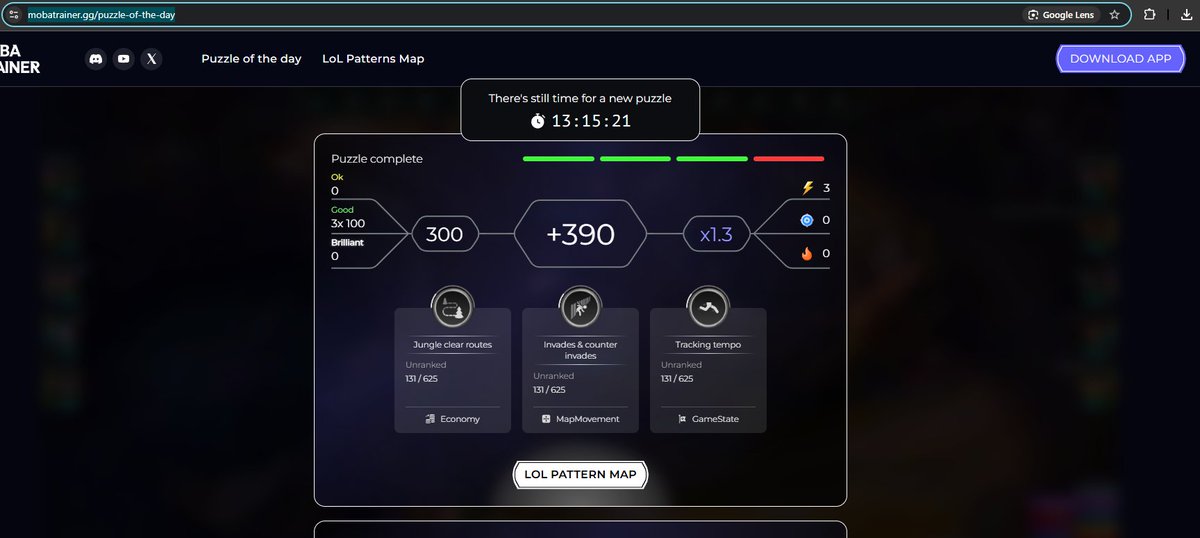1200x538 pixels.
Task: Bookmark this page with the star icon
Action: (1114, 15)
